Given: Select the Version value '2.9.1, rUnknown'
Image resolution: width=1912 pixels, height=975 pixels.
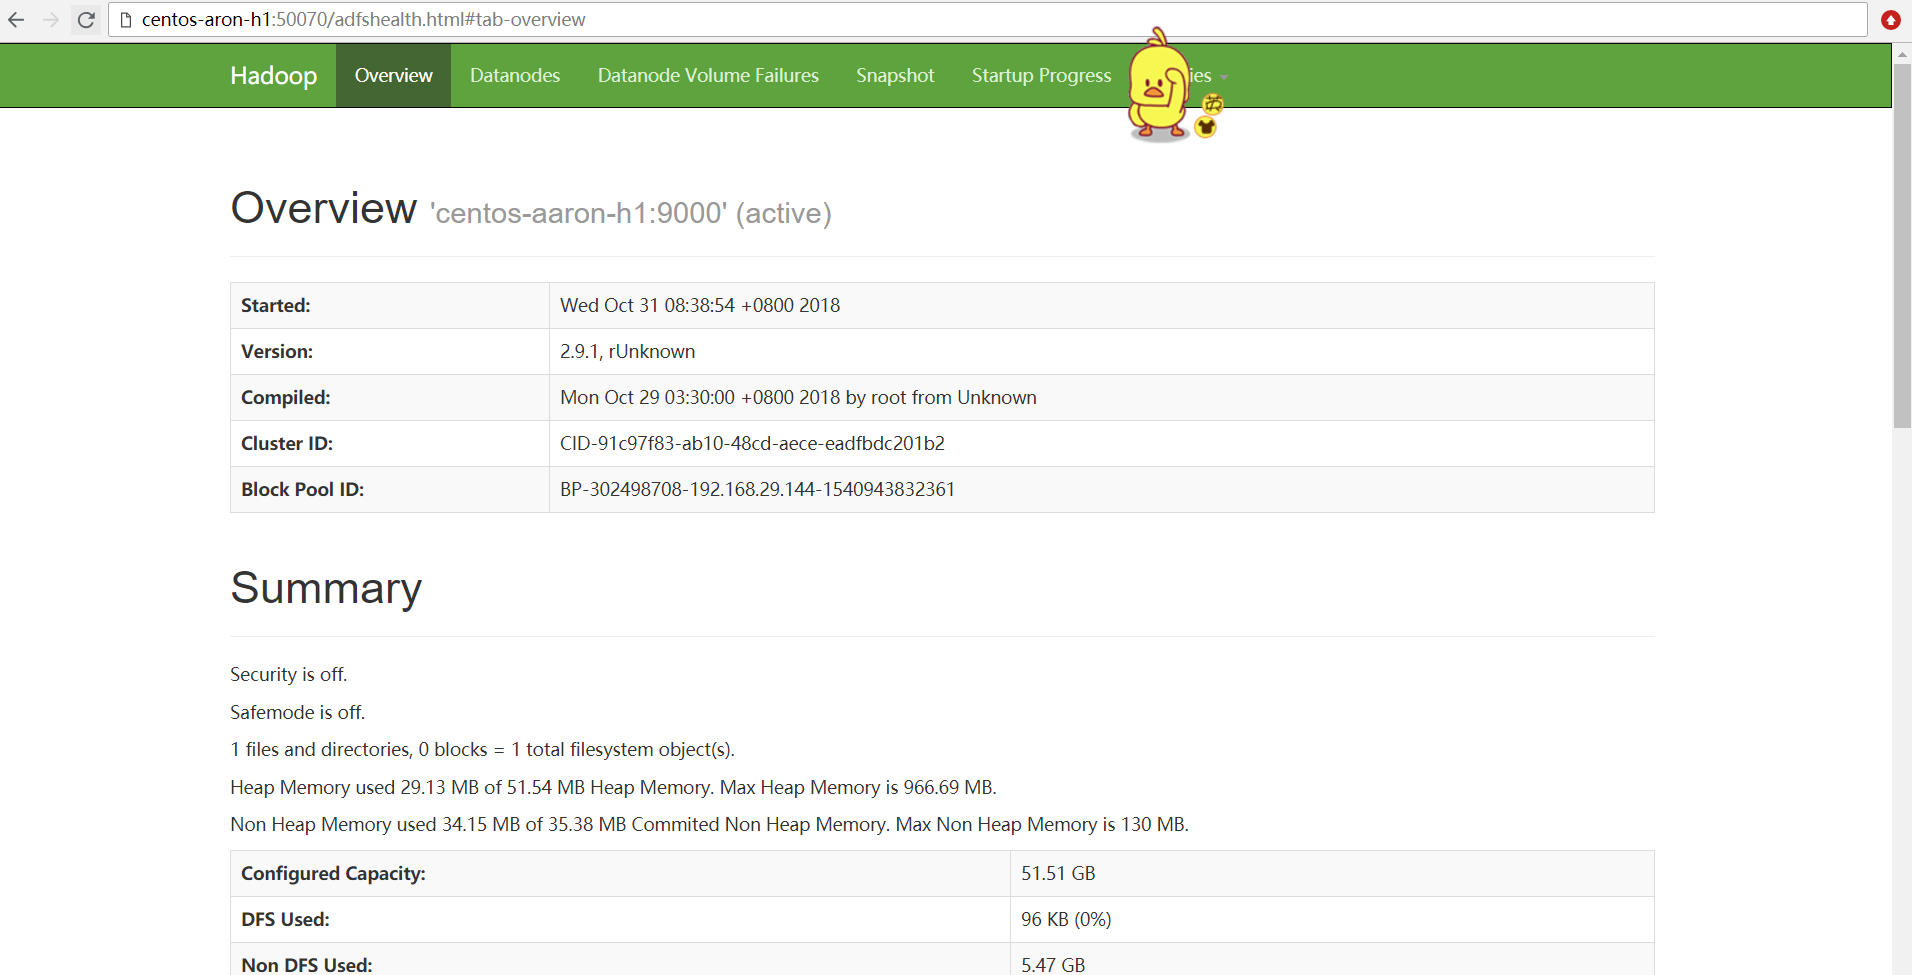Looking at the screenshot, I should pos(627,352).
